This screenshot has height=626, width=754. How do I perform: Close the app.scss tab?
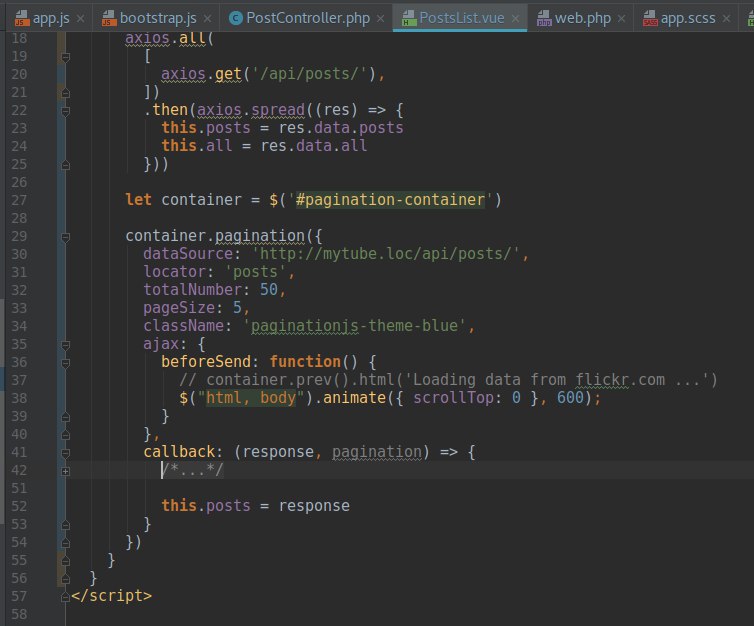[x=727, y=19]
